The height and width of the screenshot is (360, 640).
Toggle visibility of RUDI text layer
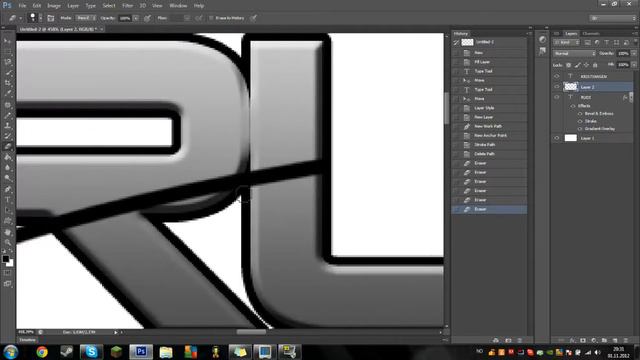coord(557,97)
